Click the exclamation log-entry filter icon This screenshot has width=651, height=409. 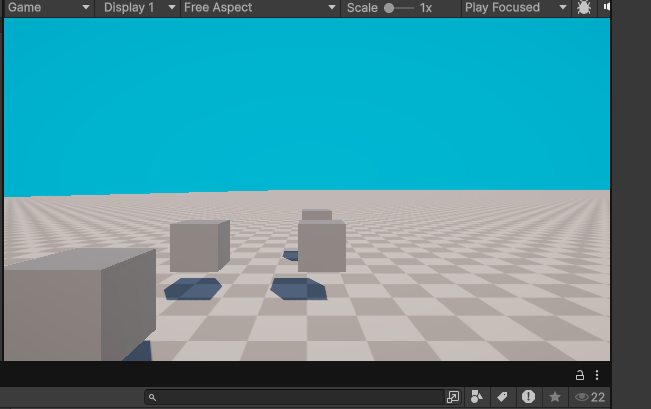[x=528, y=397]
